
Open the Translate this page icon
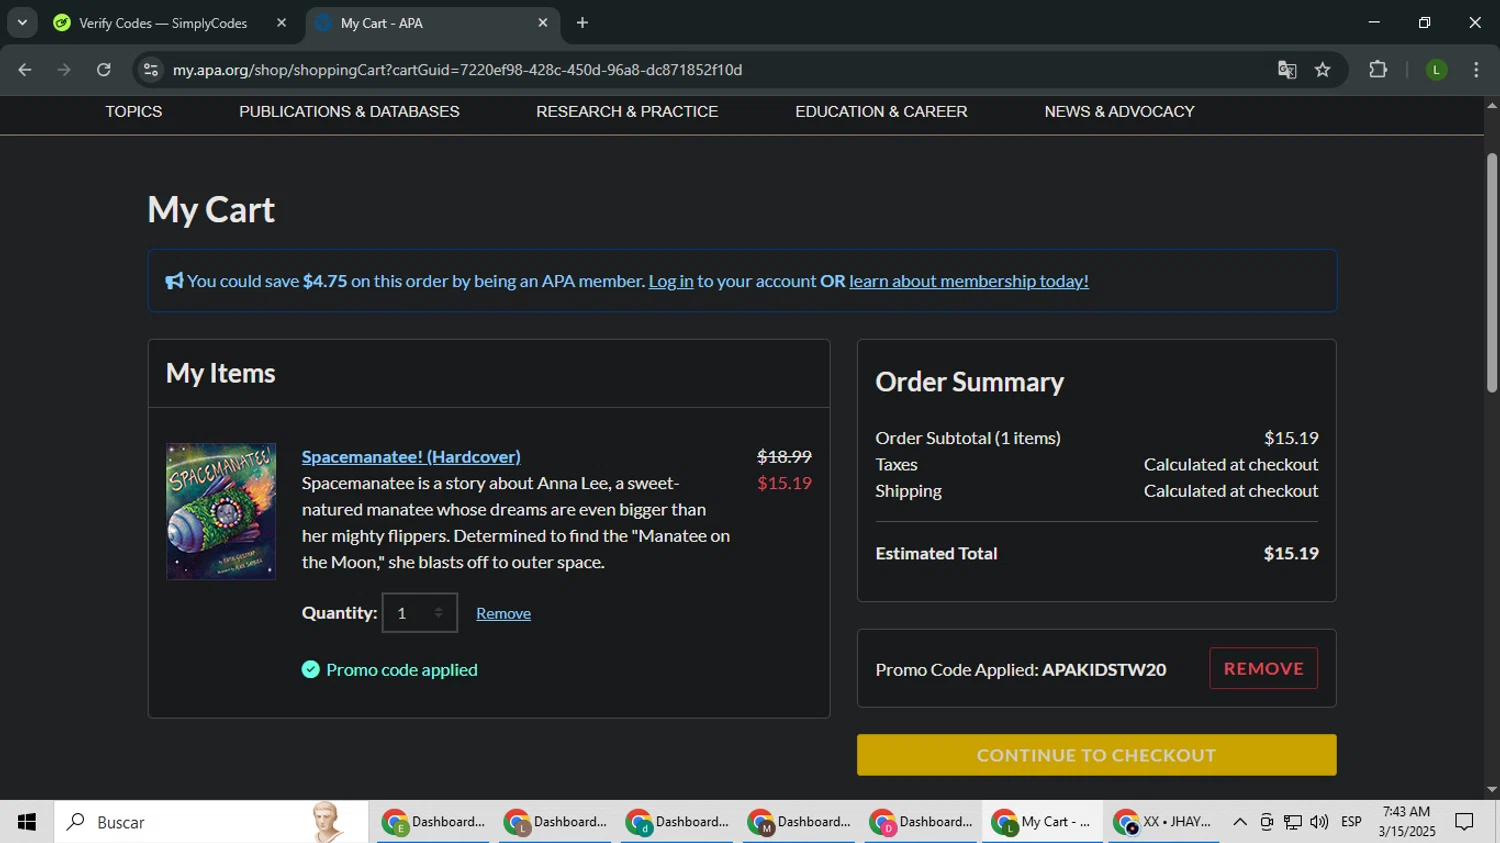[1287, 70]
